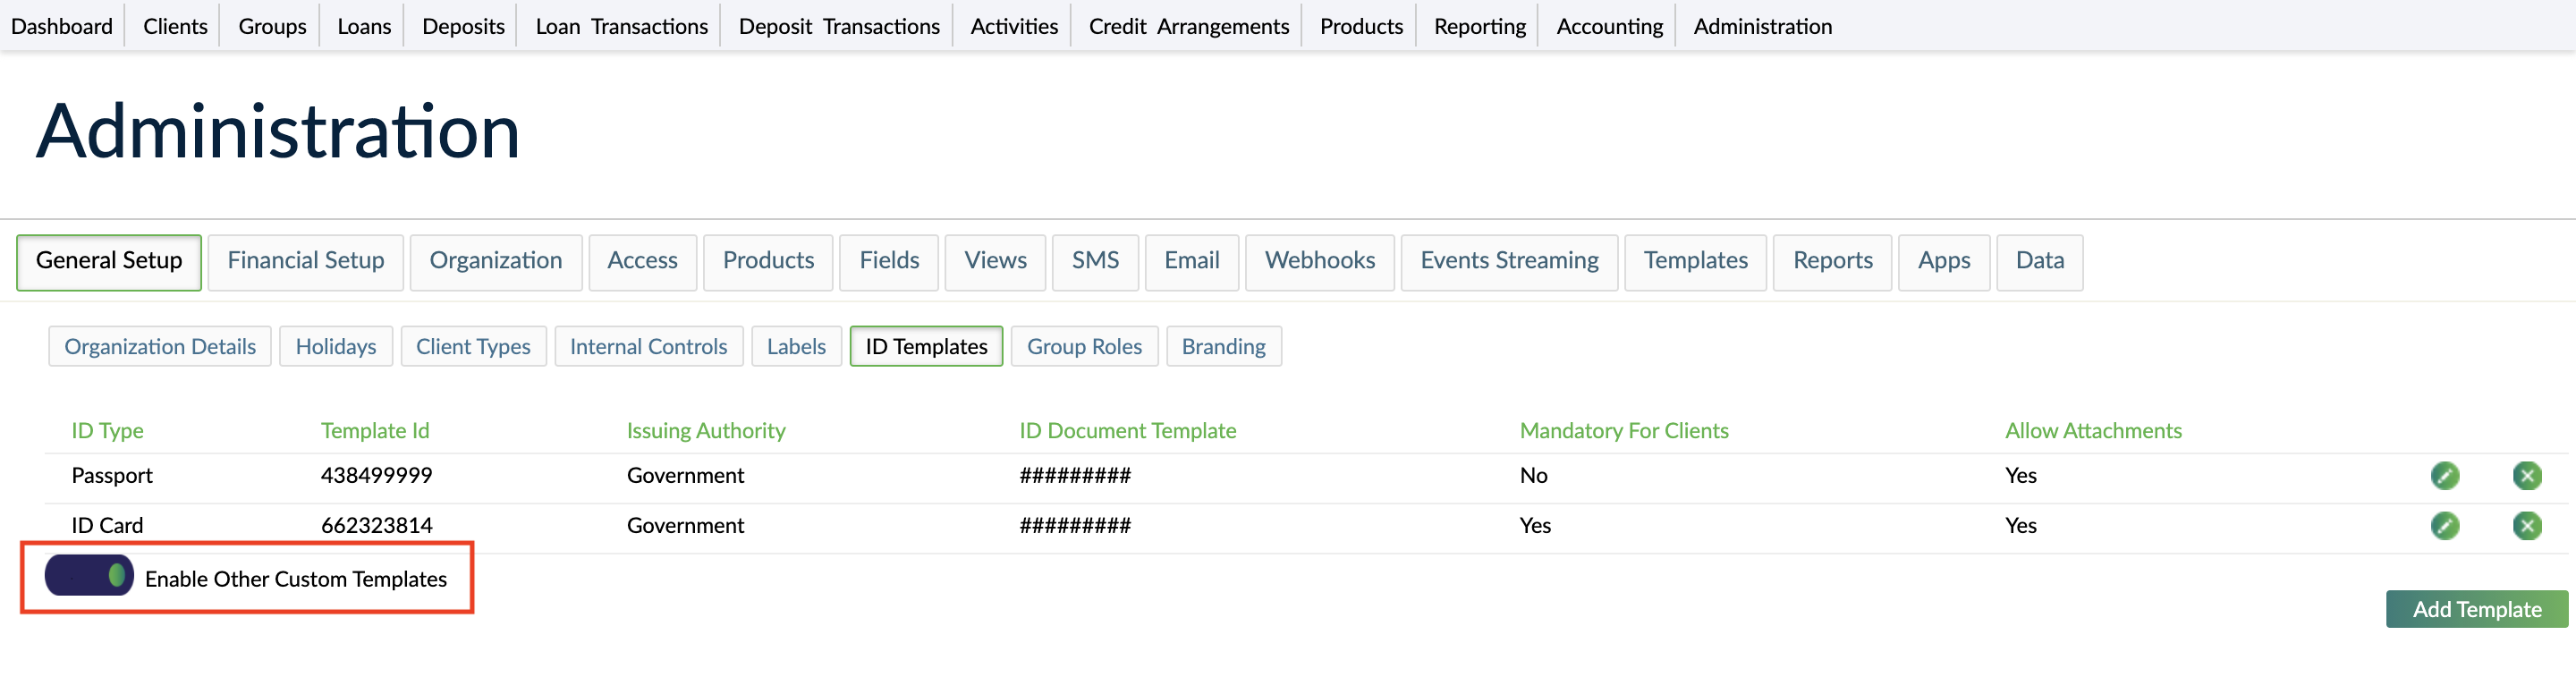Image resolution: width=2576 pixels, height=694 pixels.
Task: Open the Events Streaming tab
Action: click(1509, 262)
